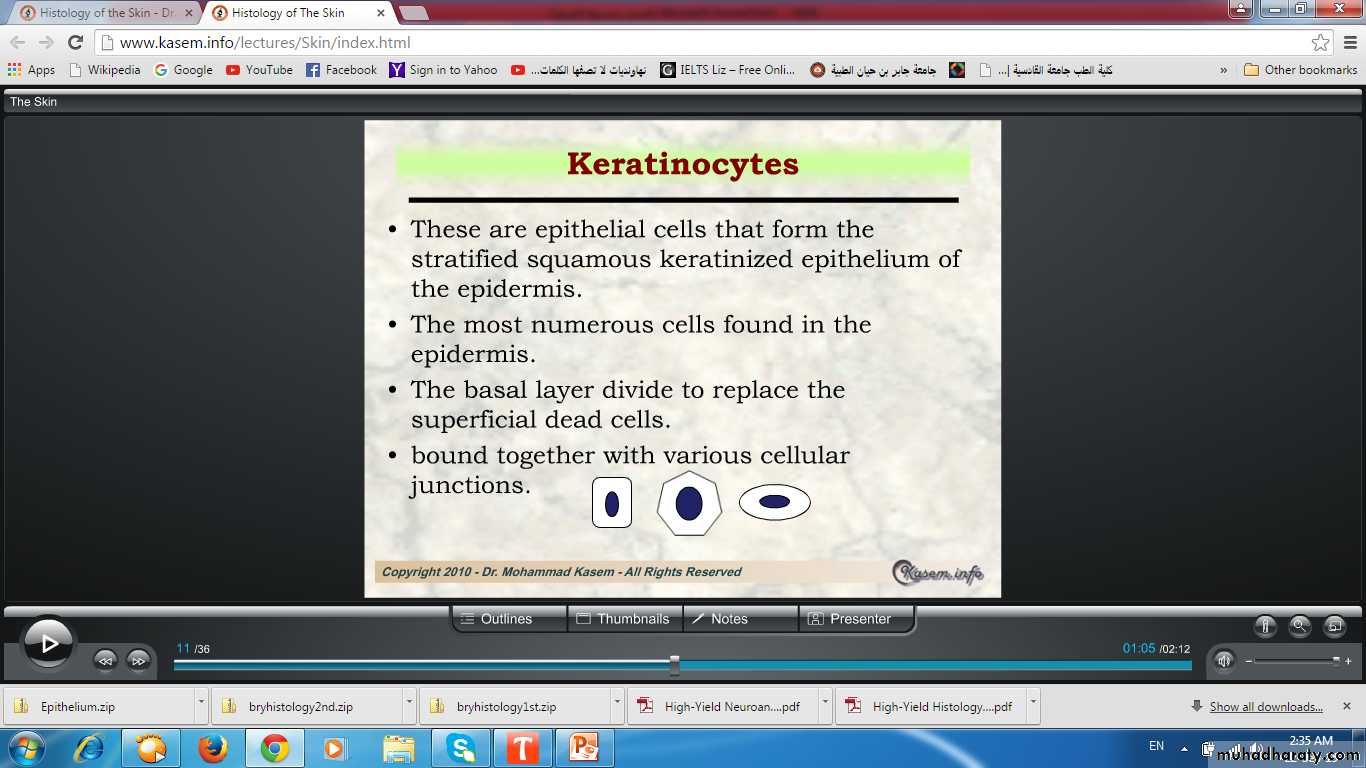The width and height of the screenshot is (1366, 768).
Task: Reload the page with refresh icon
Action: [75, 43]
